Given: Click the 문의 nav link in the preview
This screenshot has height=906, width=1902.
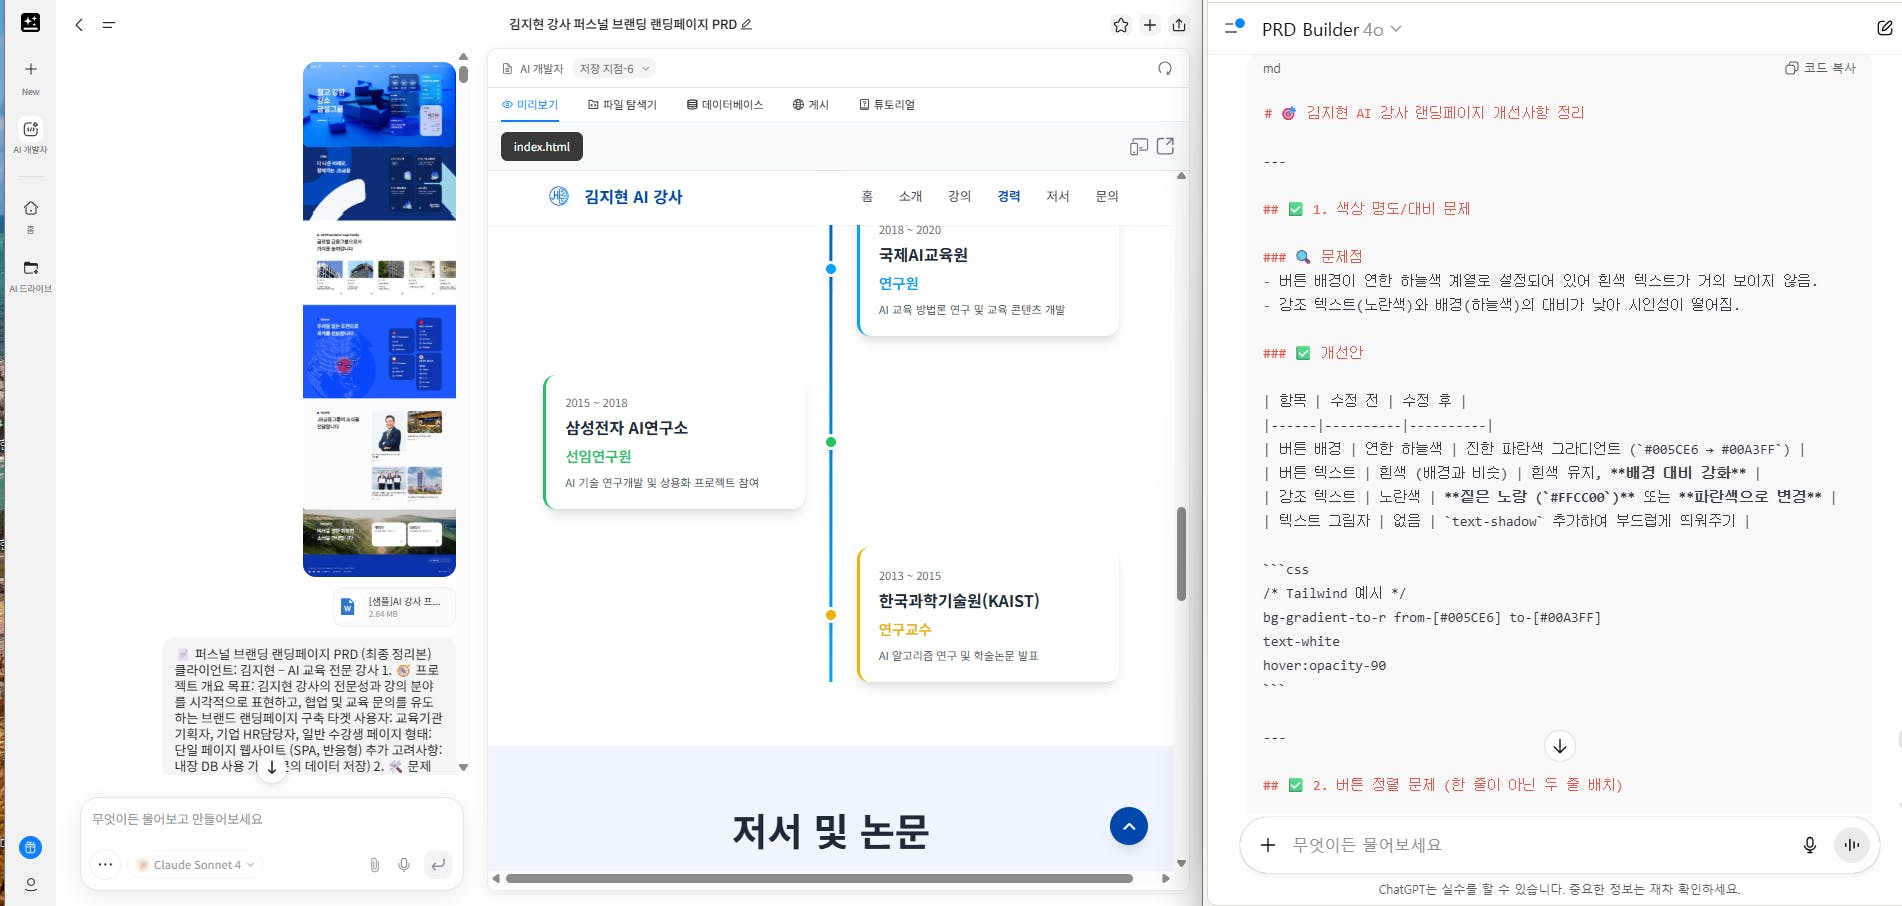Looking at the screenshot, I should 1106,196.
